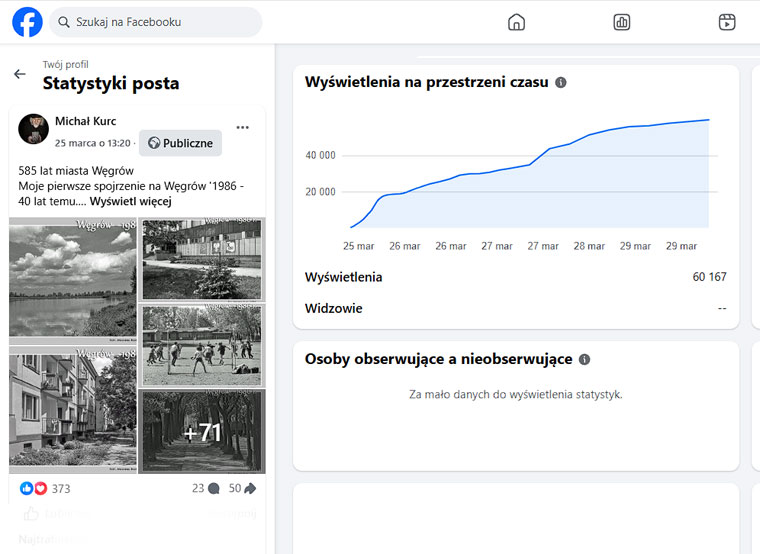Open the Reels video icon
The image size is (760, 554).
(x=727, y=22)
